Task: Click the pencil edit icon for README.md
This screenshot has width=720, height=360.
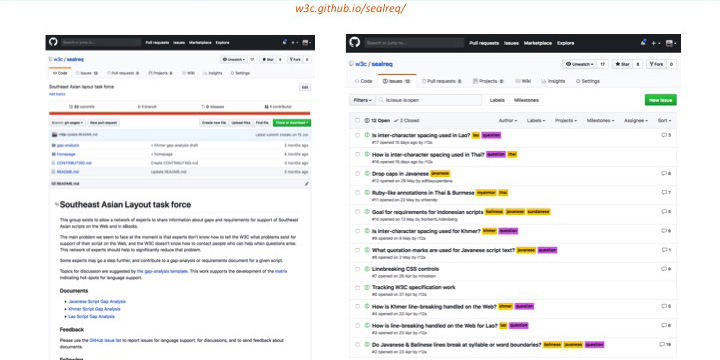Action: pyautogui.click(x=307, y=184)
